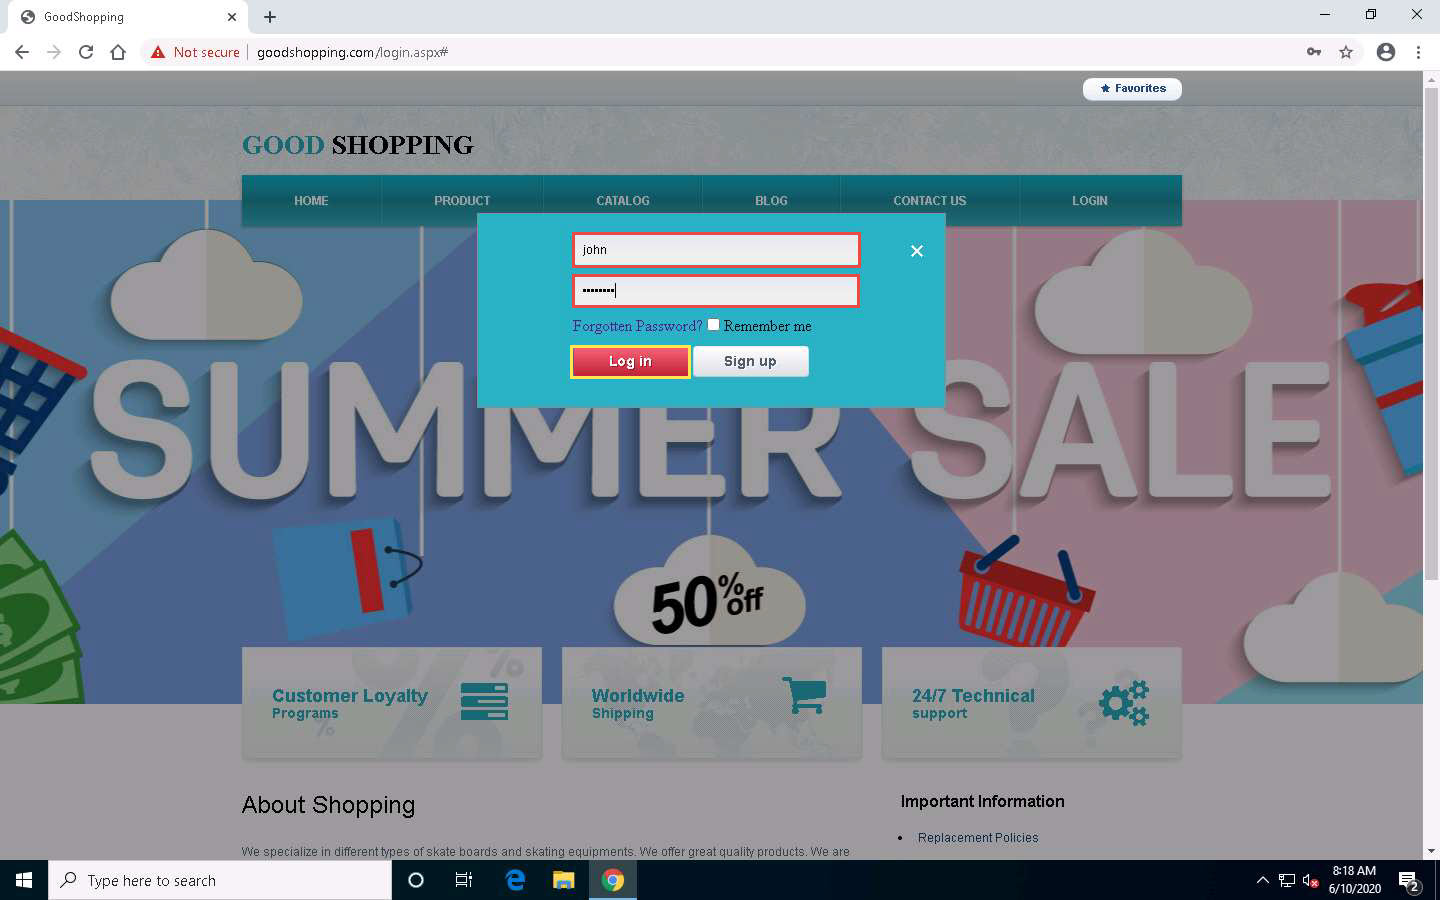Bookmark this page with the star icon

pyautogui.click(x=1346, y=52)
